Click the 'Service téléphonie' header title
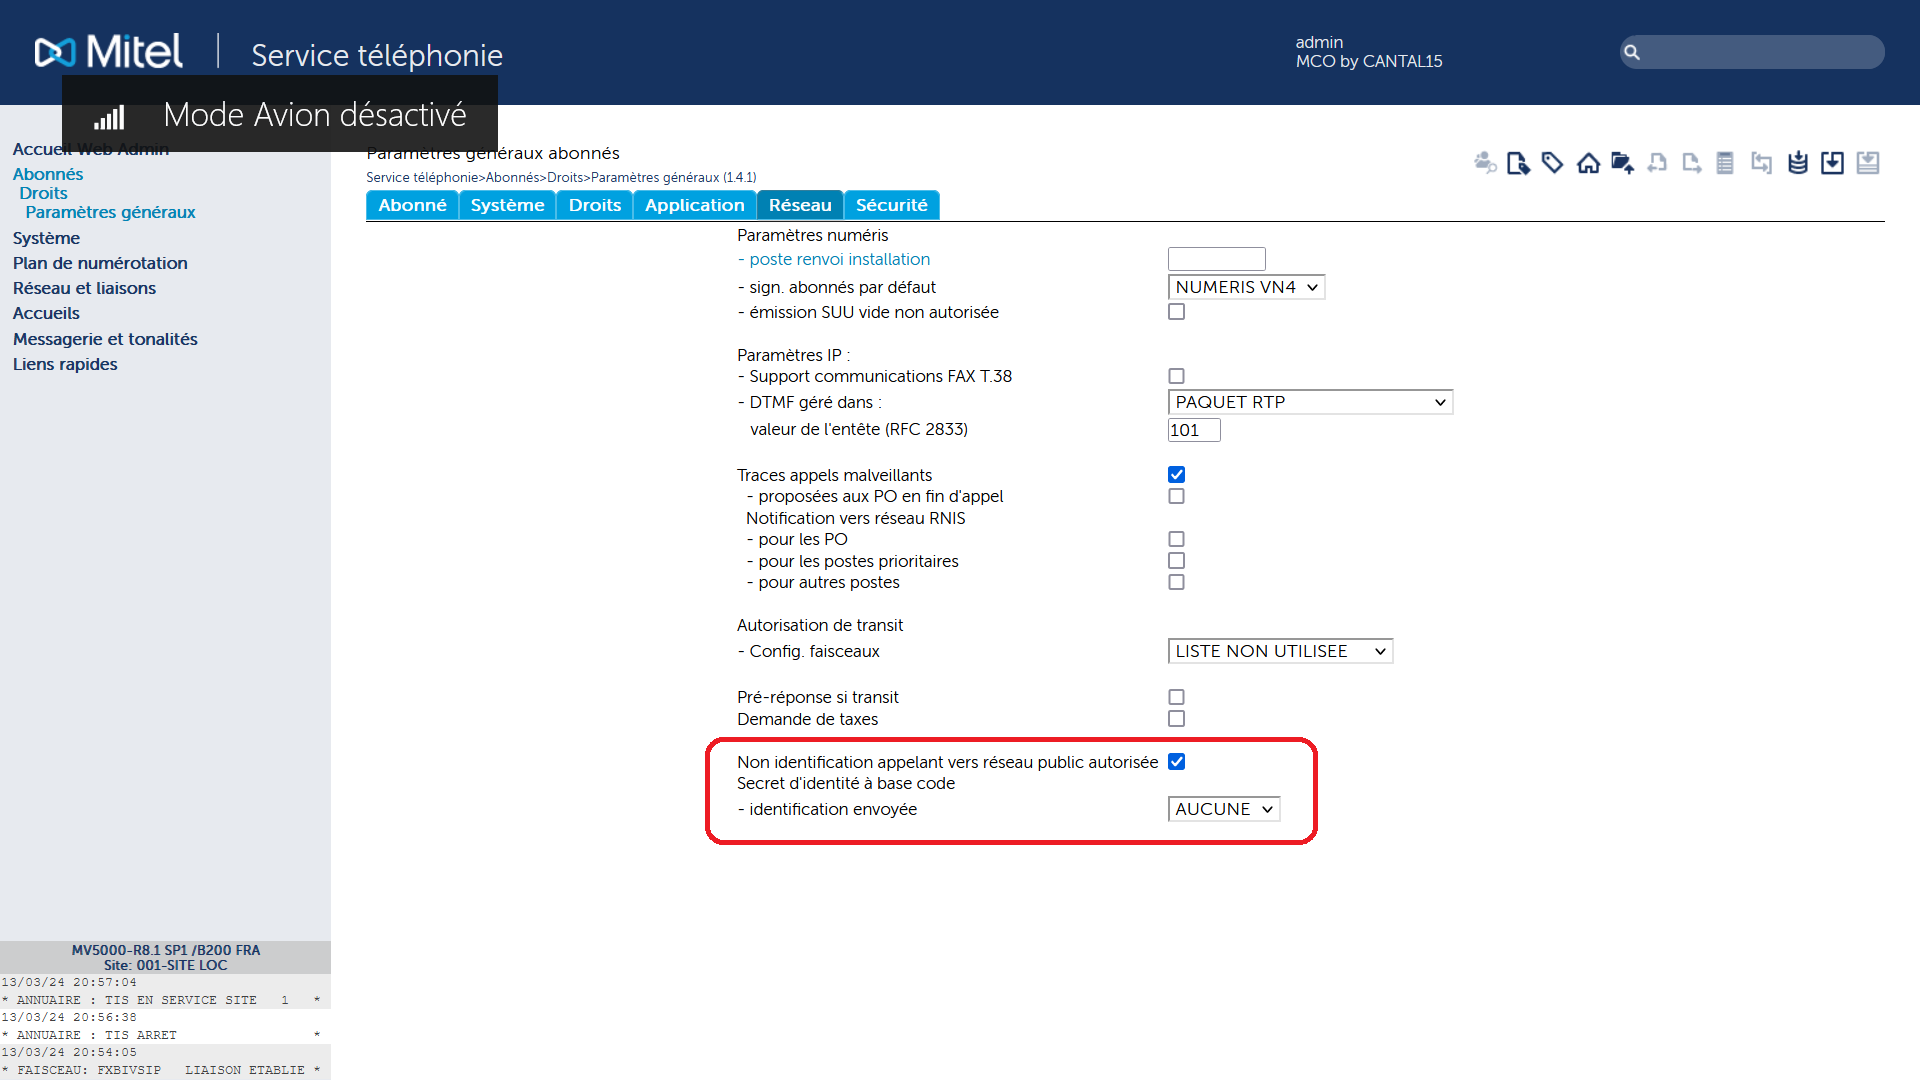The image size is (1920, 1080). coord(377,55)
